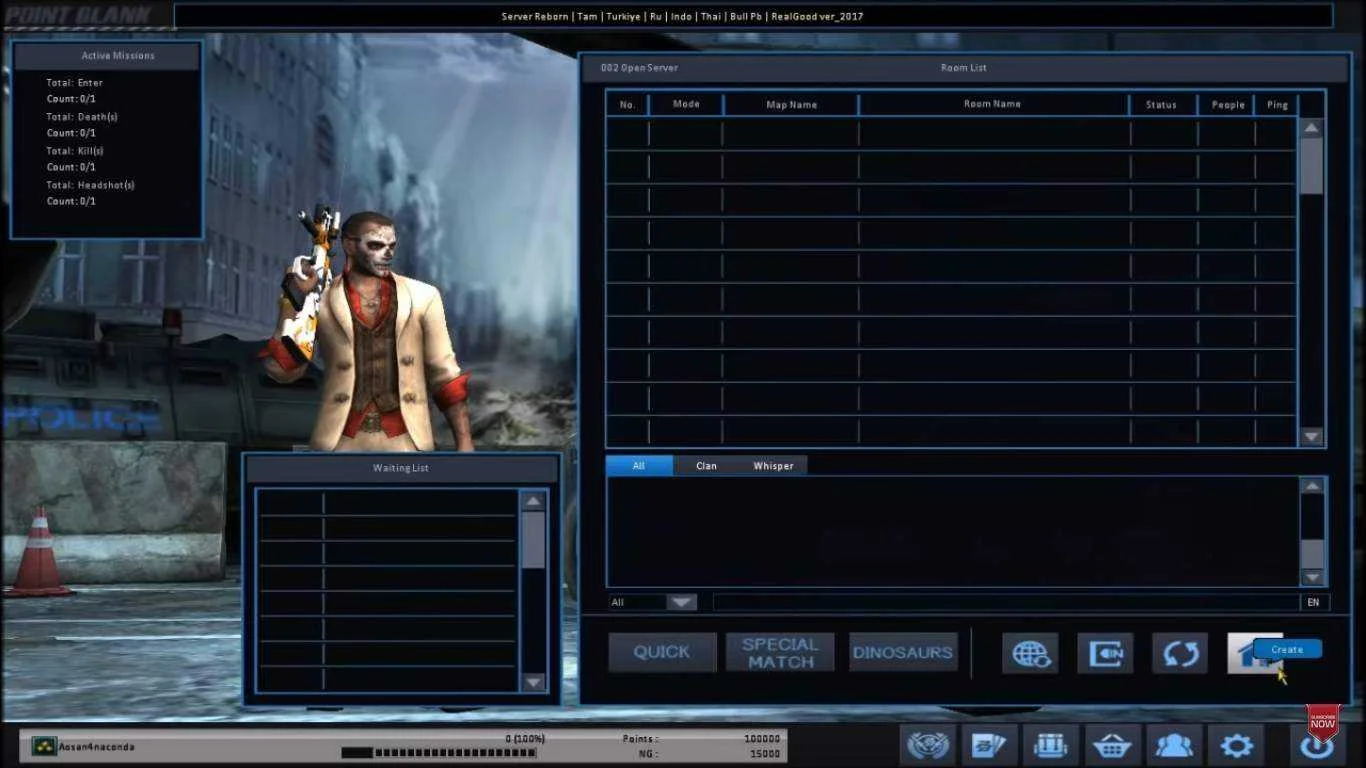Click the room list scrollbar thumb
The width and height of the screenshot is (1366, 768).
click(1311, 166)
